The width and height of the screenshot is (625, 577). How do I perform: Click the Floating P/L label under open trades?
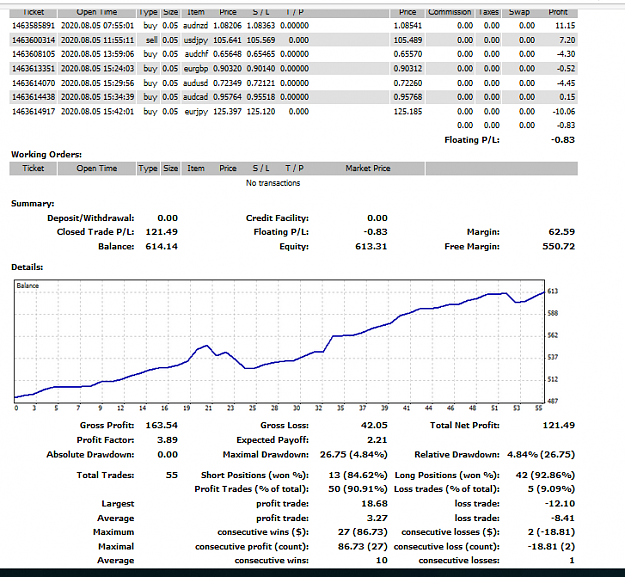(x=472, y=140)
